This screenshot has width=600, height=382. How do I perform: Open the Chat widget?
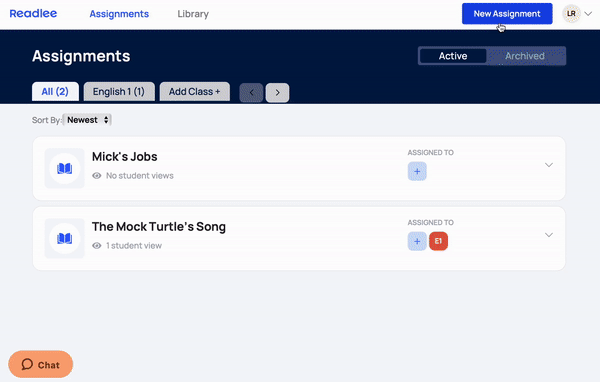(x=41, y=364)
